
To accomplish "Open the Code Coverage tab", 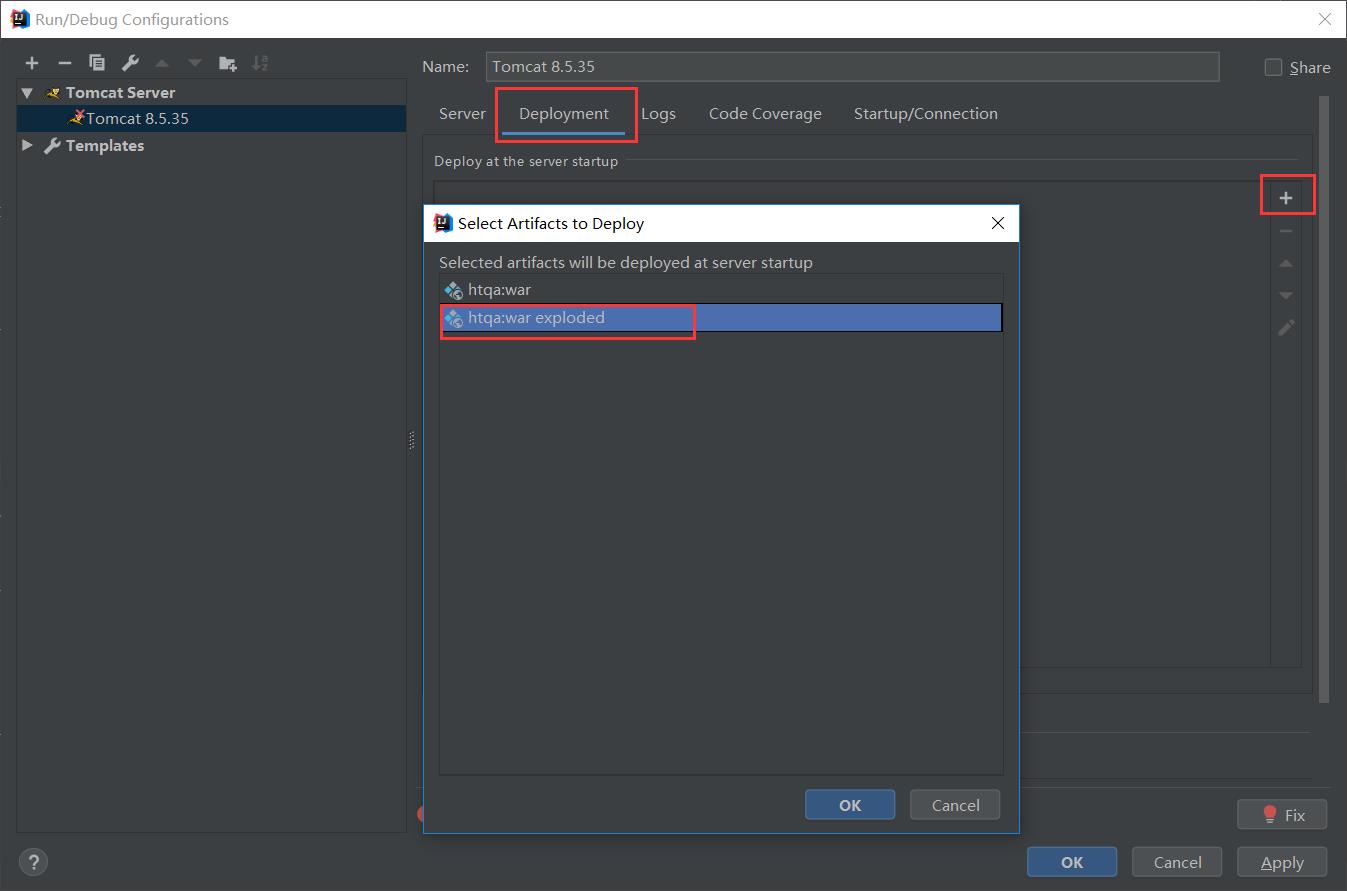I will 765,113.
